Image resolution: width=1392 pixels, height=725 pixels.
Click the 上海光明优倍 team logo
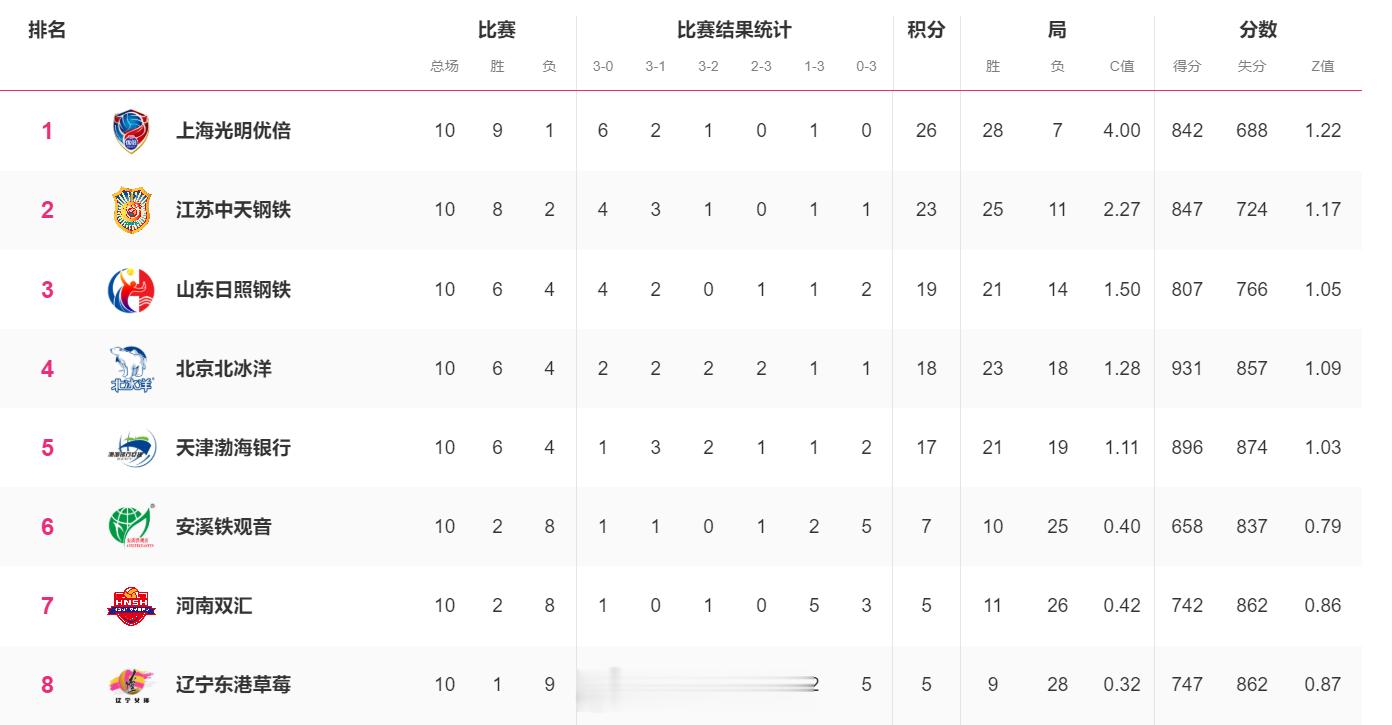pos(131,131)
